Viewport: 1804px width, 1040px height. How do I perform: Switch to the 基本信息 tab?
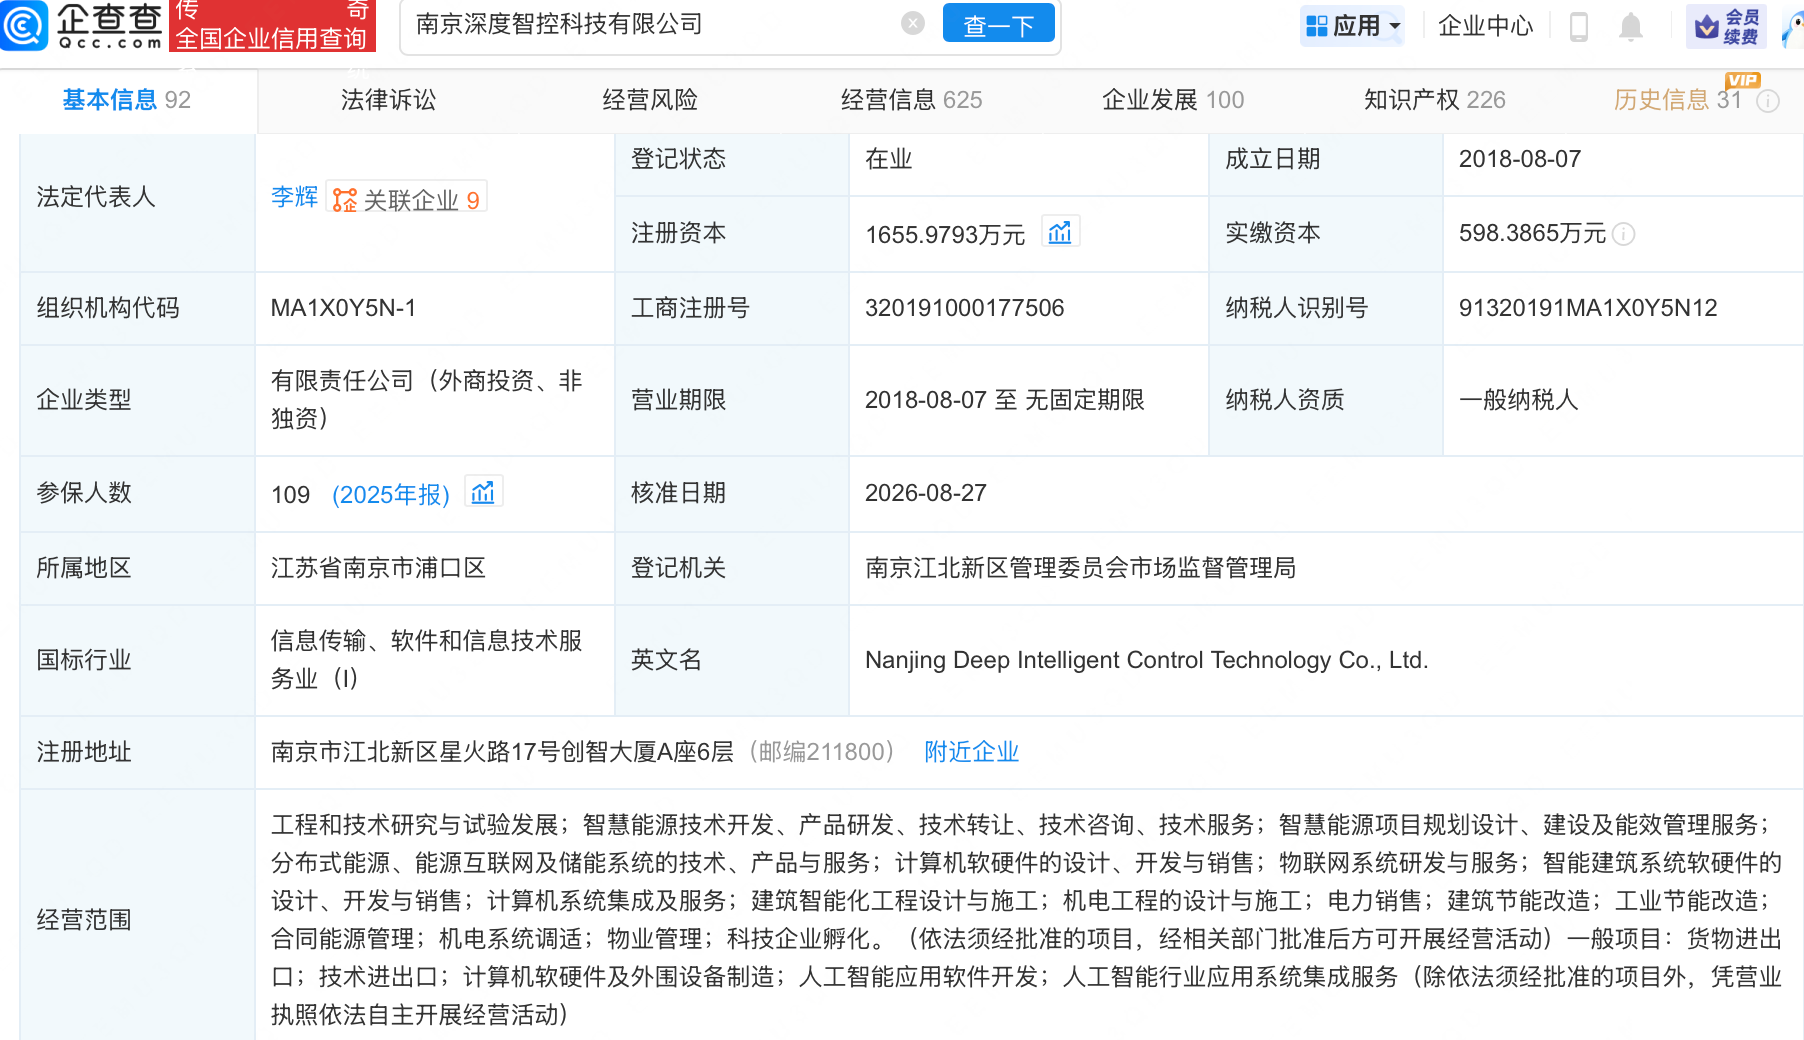pos(127,100)
